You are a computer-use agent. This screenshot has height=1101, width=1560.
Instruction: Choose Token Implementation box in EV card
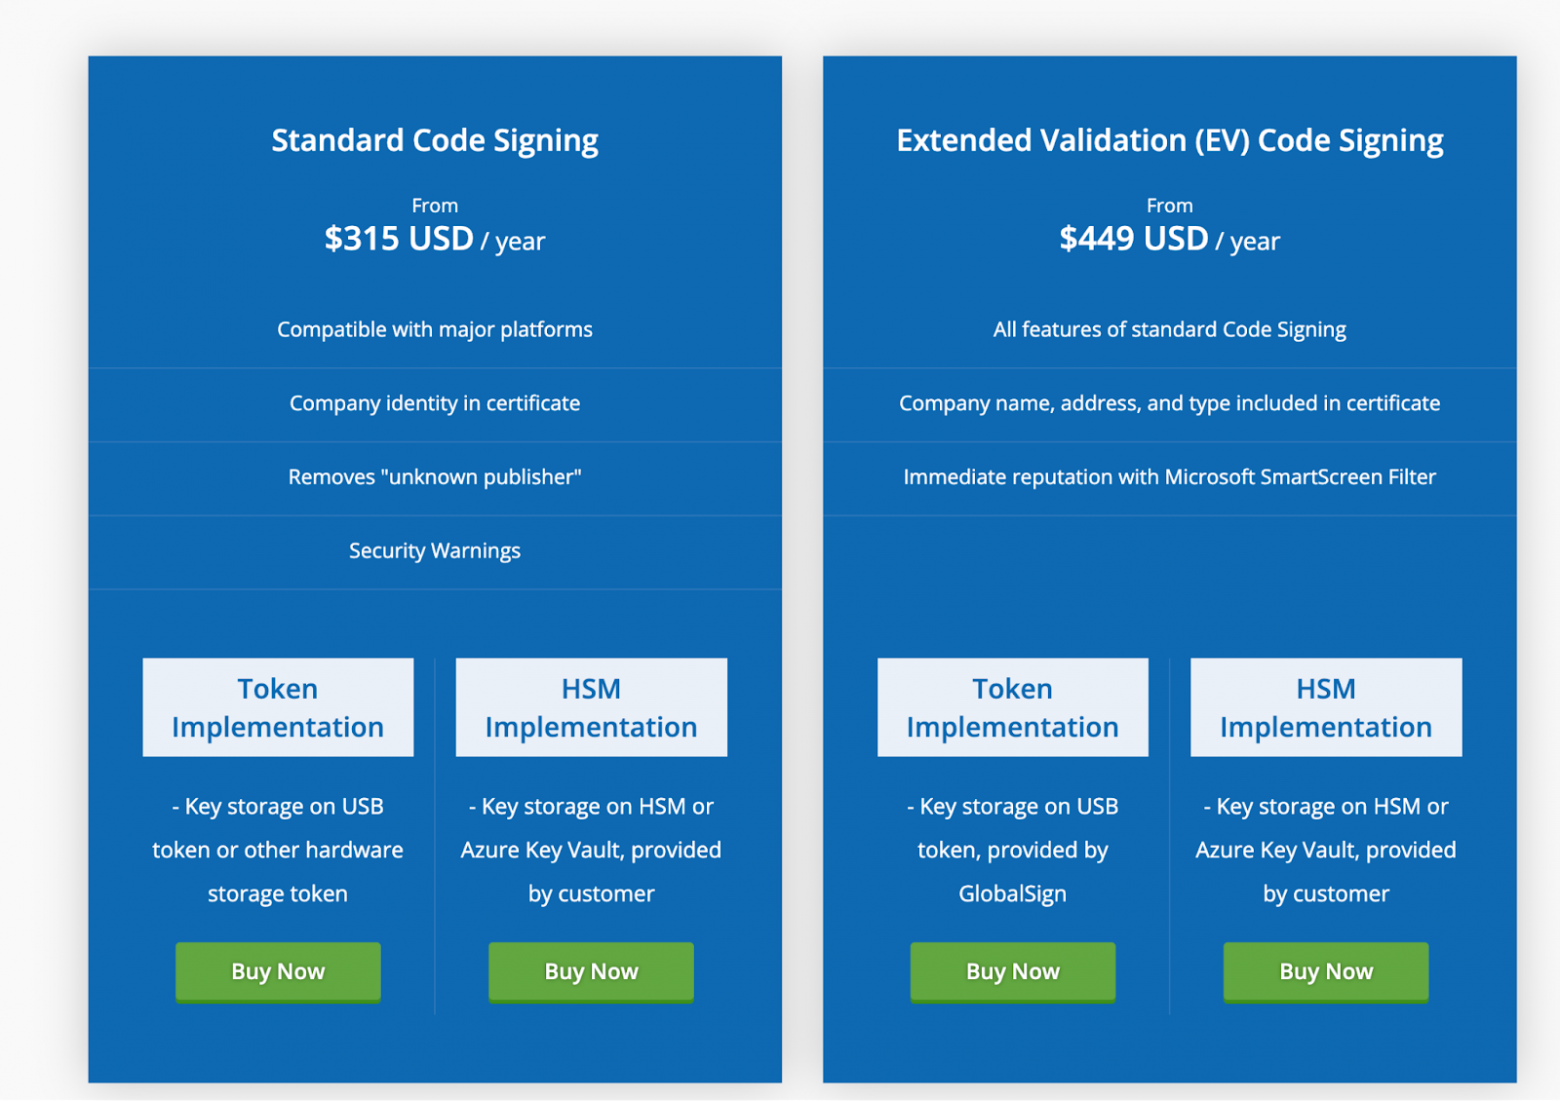coord(1012,707)
